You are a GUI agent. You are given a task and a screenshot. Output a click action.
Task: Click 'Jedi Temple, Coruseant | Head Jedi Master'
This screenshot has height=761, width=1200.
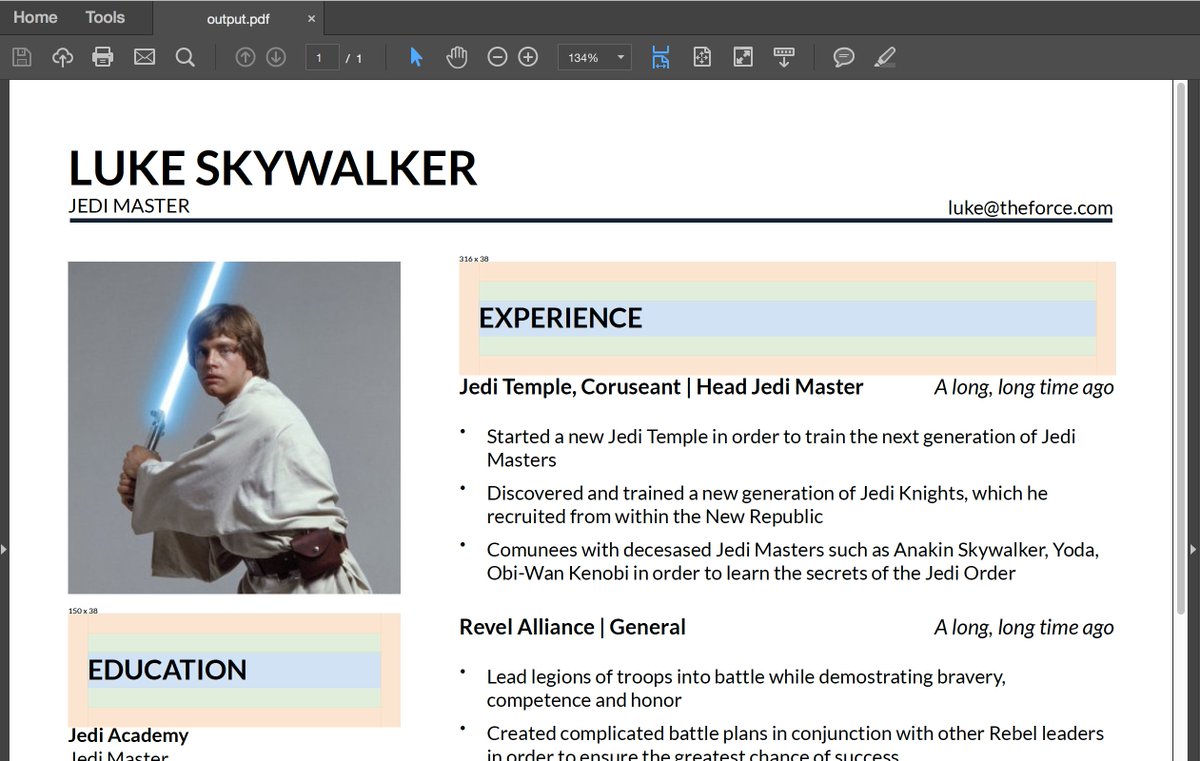661,387
